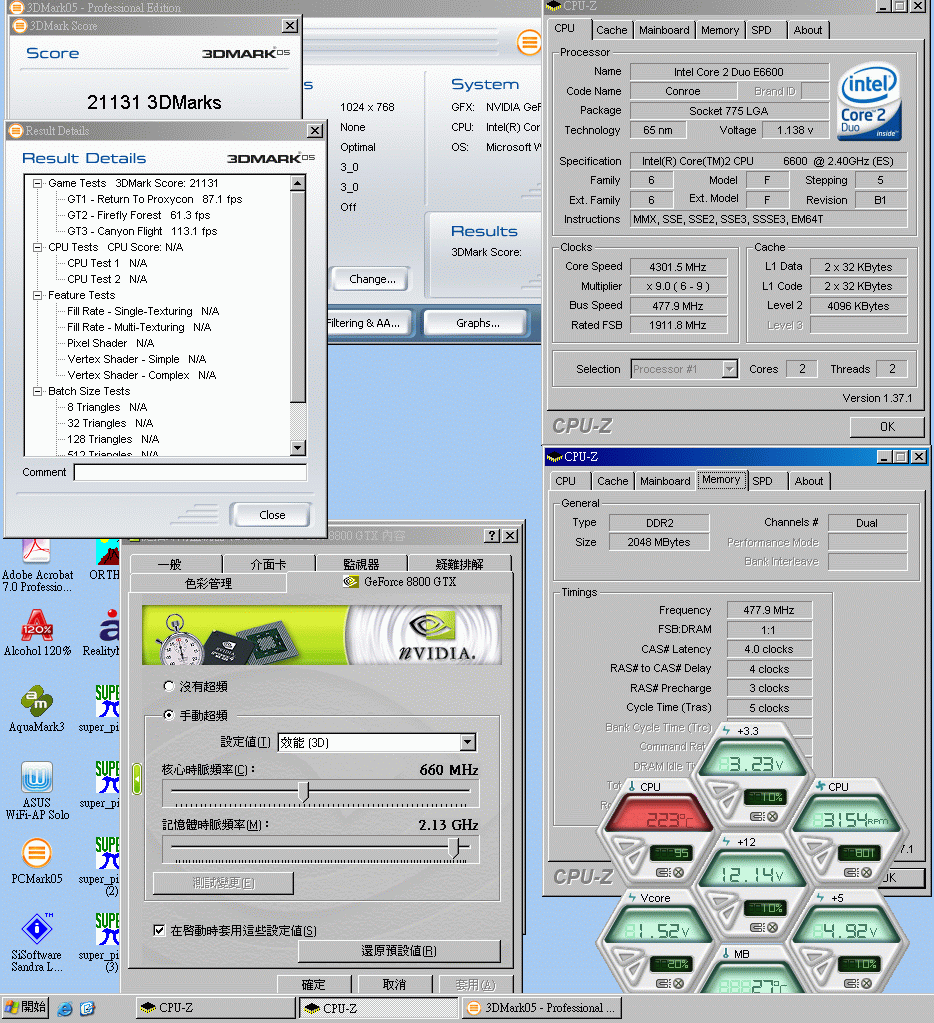Collapse the Game Tests tree node
The image size is (934, 1023).
click(x=37, y=183)
